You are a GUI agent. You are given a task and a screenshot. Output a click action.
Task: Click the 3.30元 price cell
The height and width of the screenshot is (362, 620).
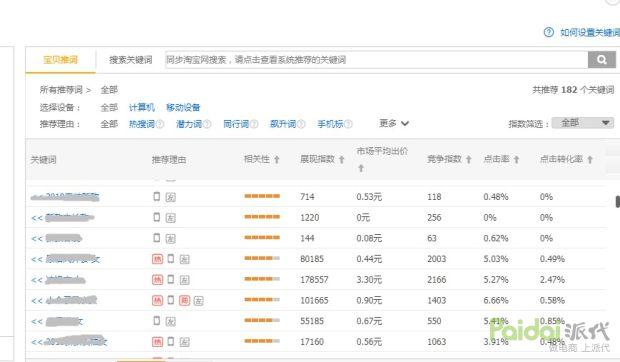[x=369, y=280]
